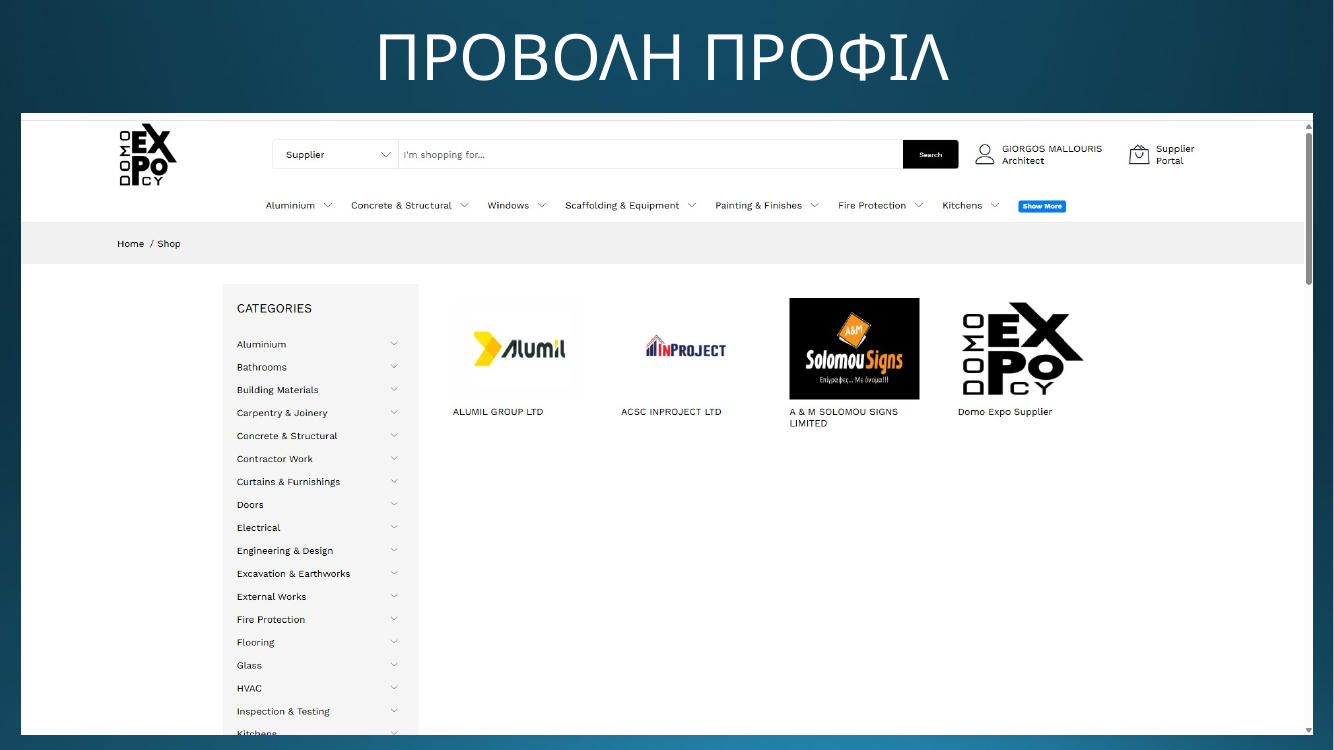Expand the Concrete & Structural sidebar chevron
1334x750 pixels.
pos(394,435)
